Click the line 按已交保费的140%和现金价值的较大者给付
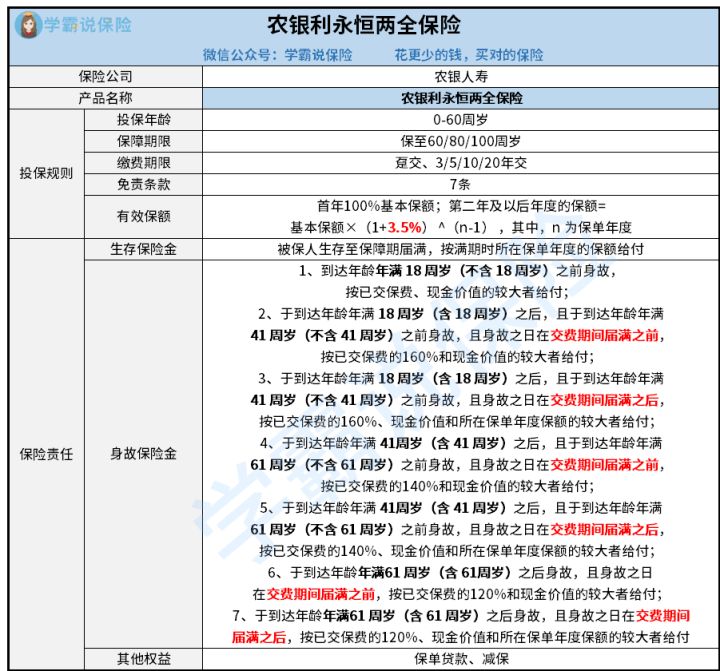720x671 pixels. coord(458,486)
